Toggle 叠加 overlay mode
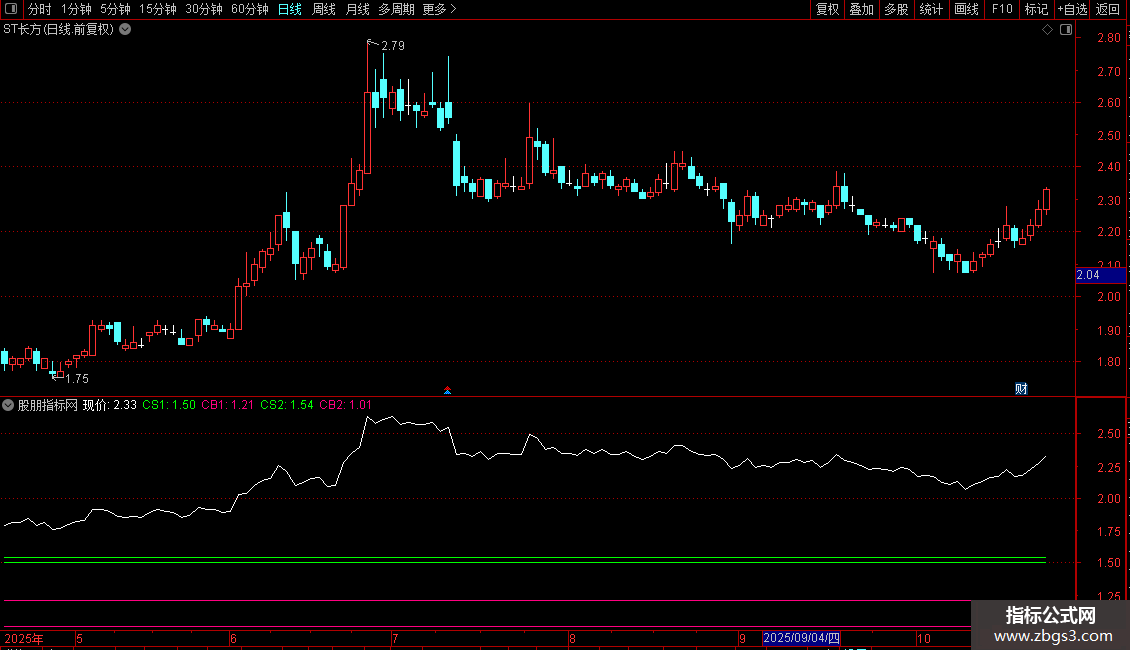Viewport: 1130px width, 650px height. coord(862,9)
